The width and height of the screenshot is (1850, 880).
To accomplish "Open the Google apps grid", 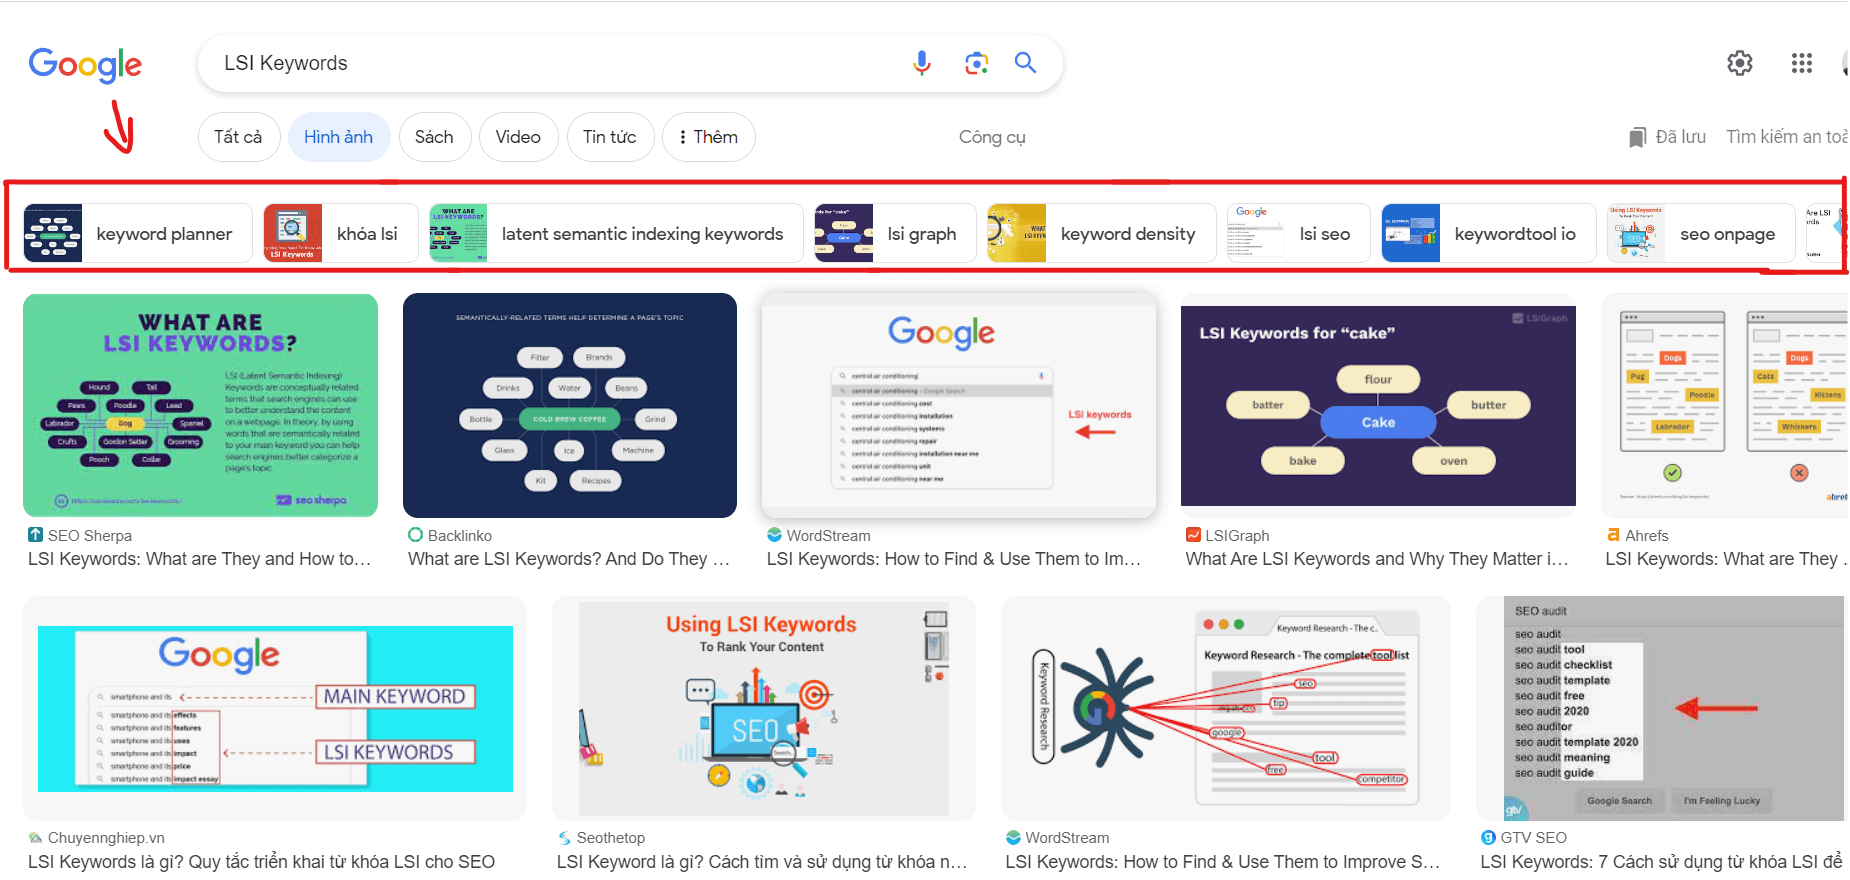I will click(x=1801, y=63).
